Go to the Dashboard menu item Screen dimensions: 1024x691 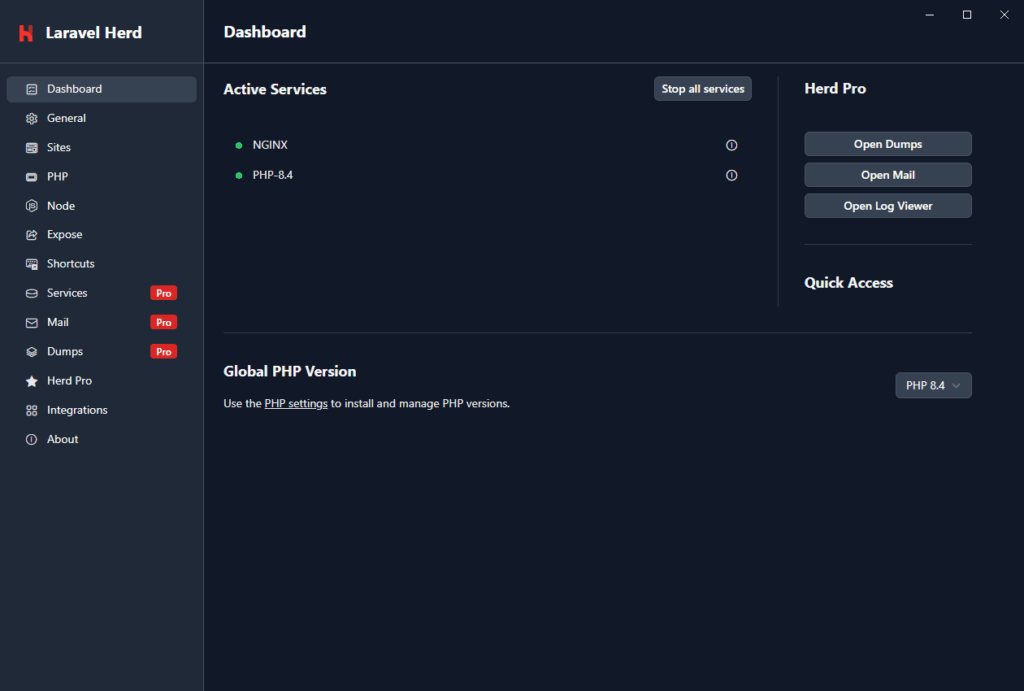(x=101, y=89)
